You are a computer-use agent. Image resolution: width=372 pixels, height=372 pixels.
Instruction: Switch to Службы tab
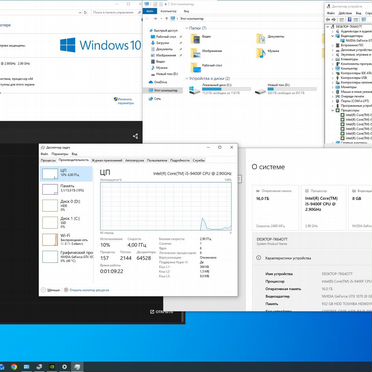pyautogui.click(x=199, y=160)
